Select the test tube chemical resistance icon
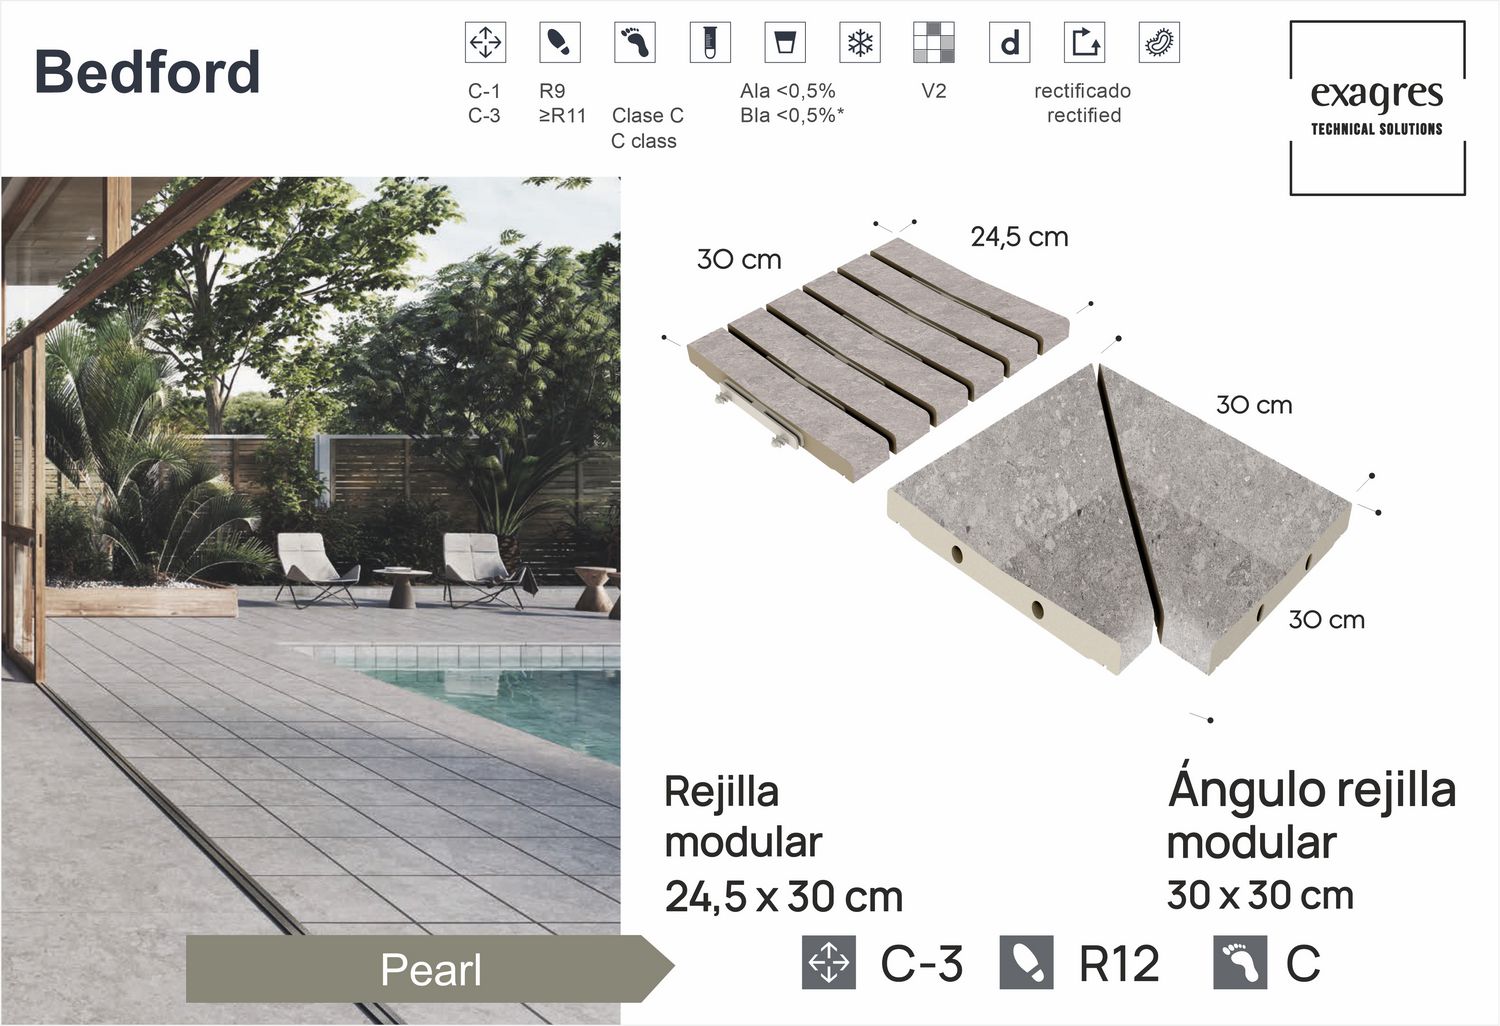 click(x=710, y=42)
